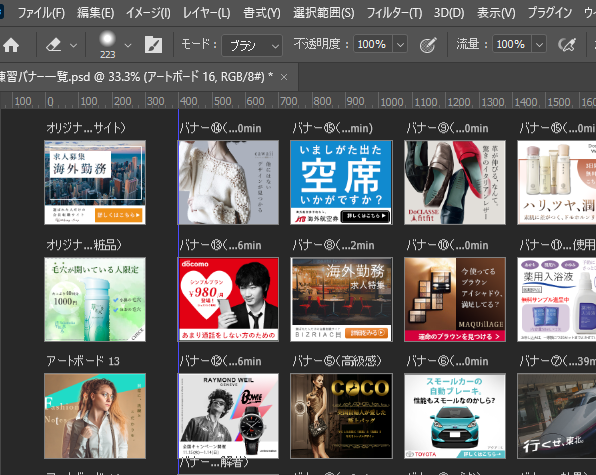This screenshot has height=475, width=596.
Task: Open the イメージ(I) menu
Action: (x=148, y=13)
